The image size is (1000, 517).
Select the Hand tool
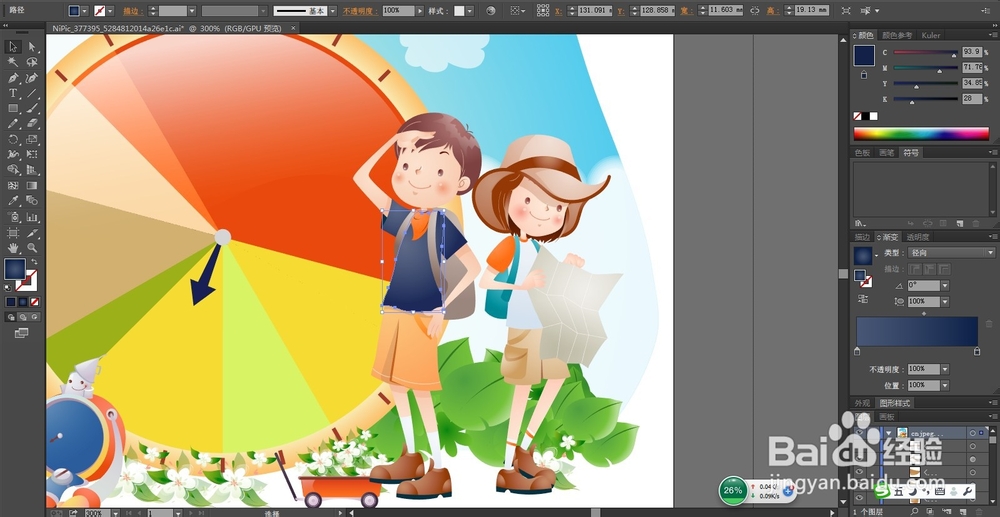13,248
